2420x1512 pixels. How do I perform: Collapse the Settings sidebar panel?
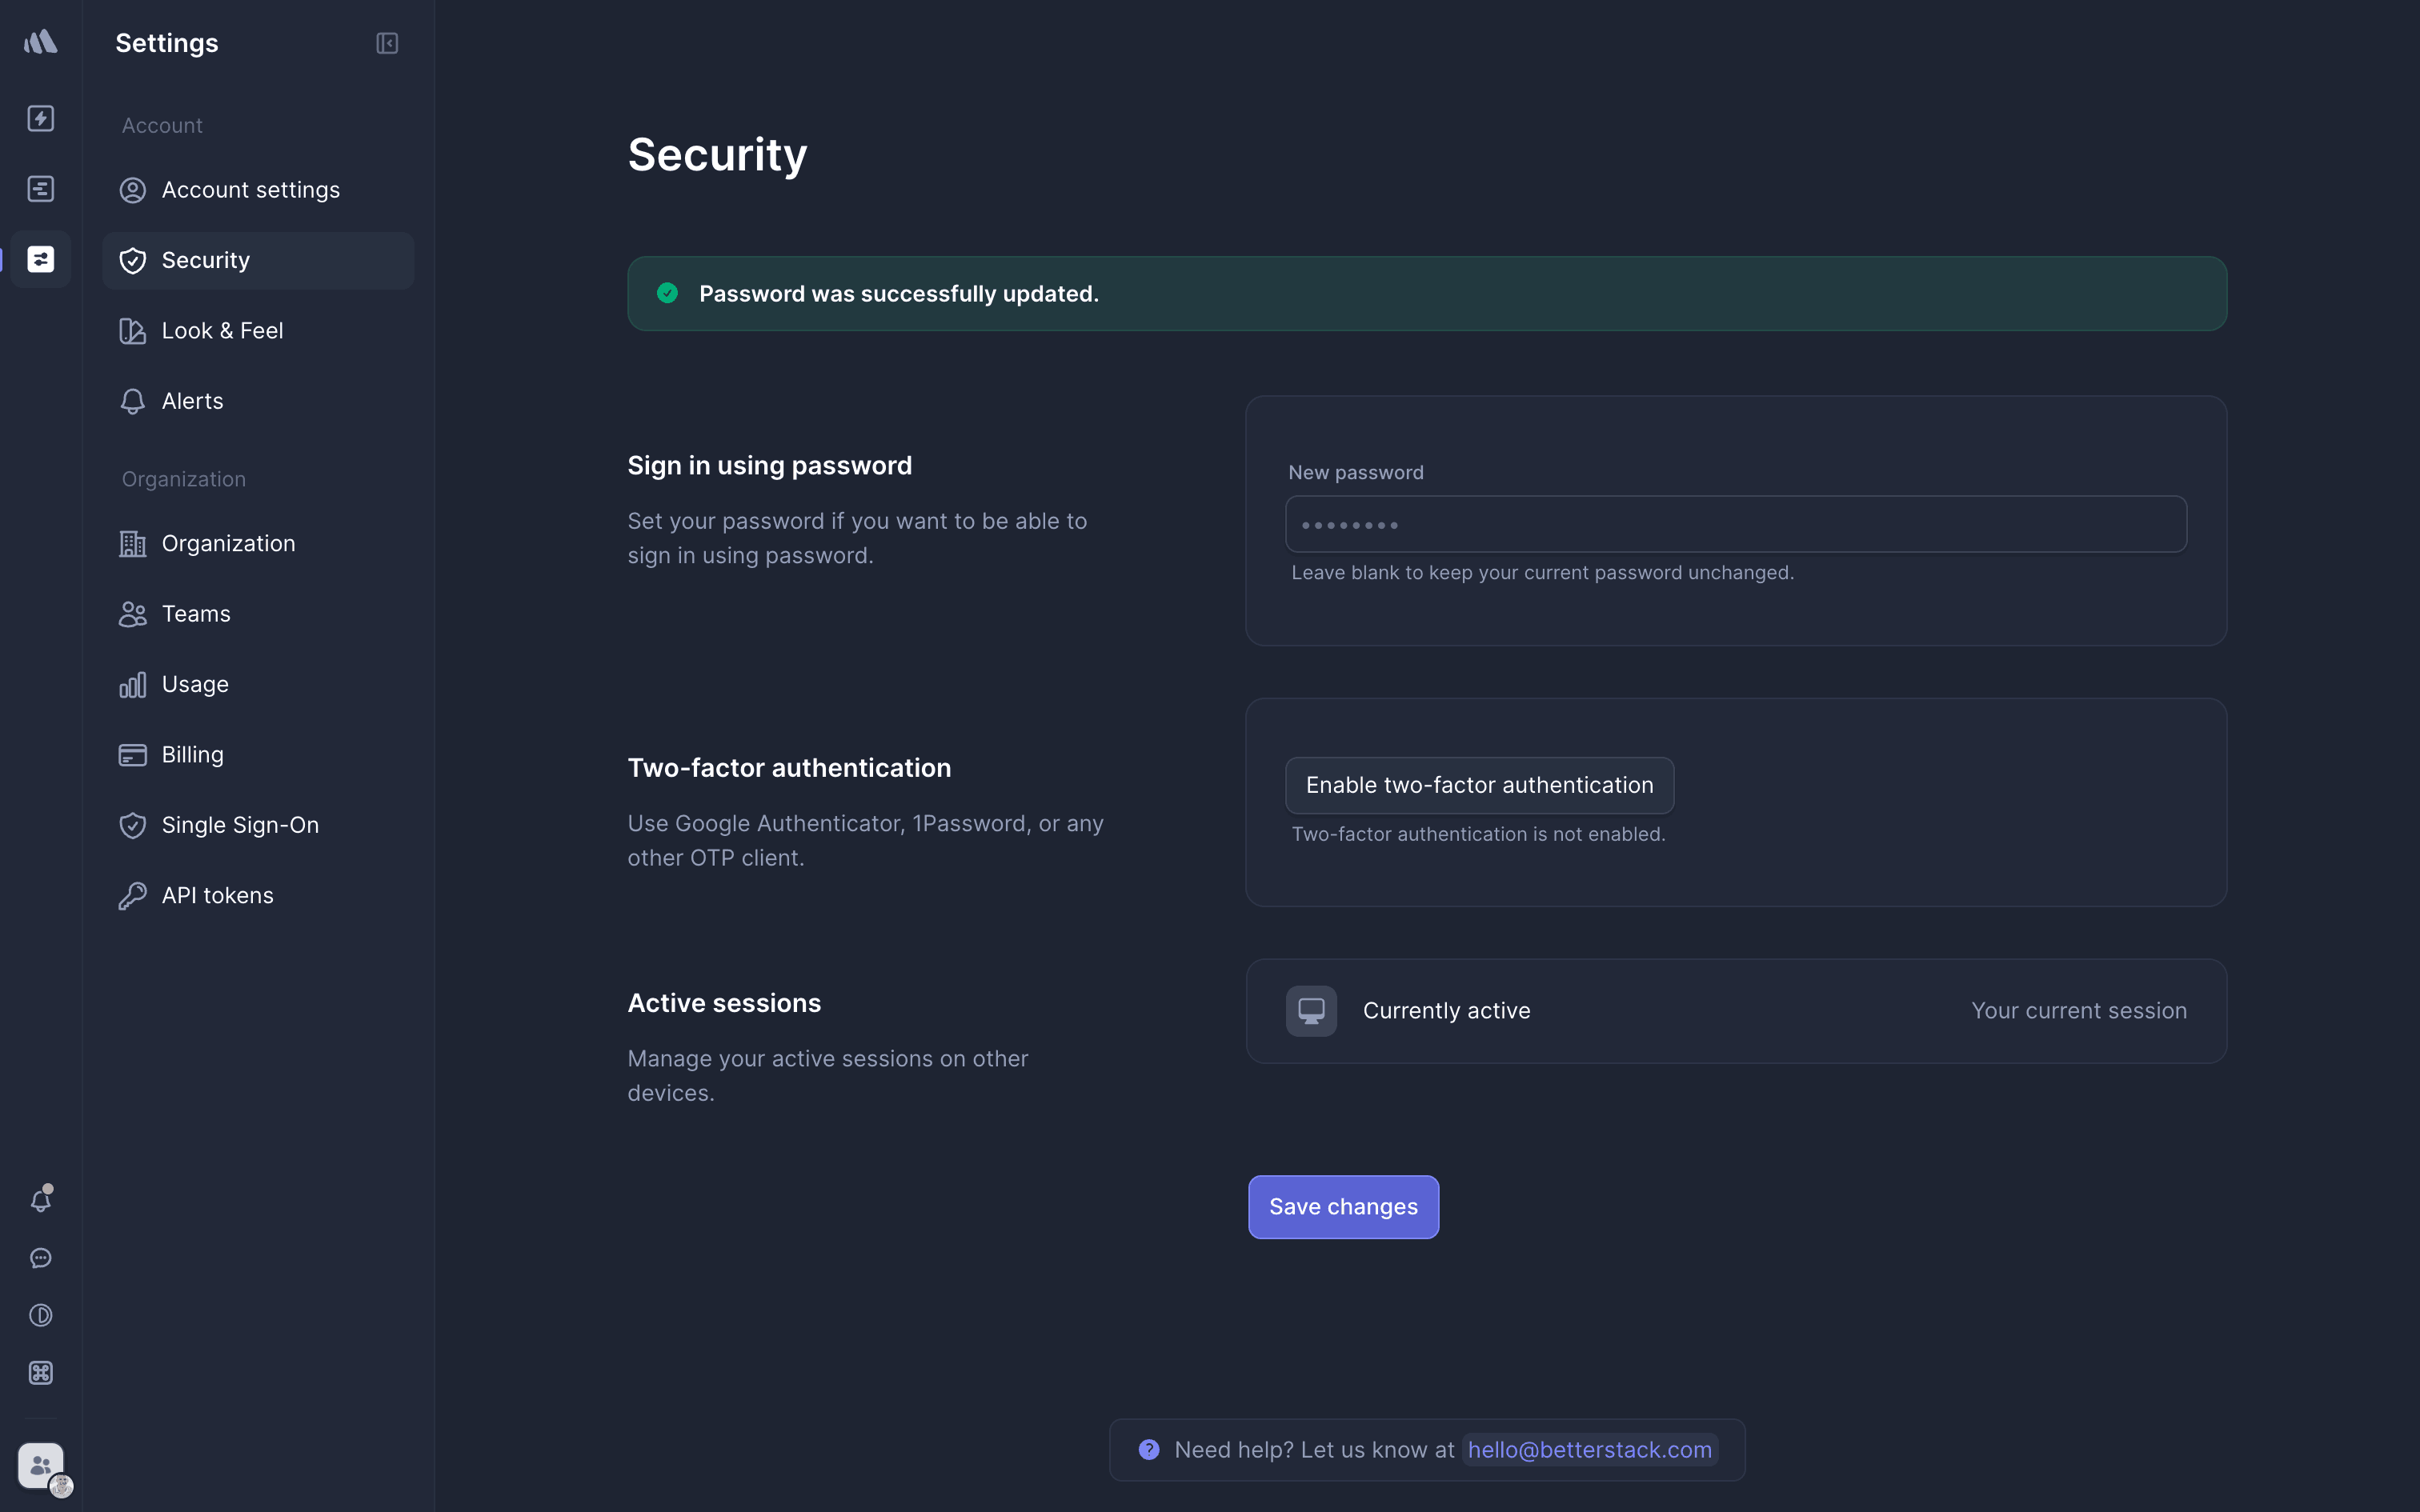click(387, 43)
